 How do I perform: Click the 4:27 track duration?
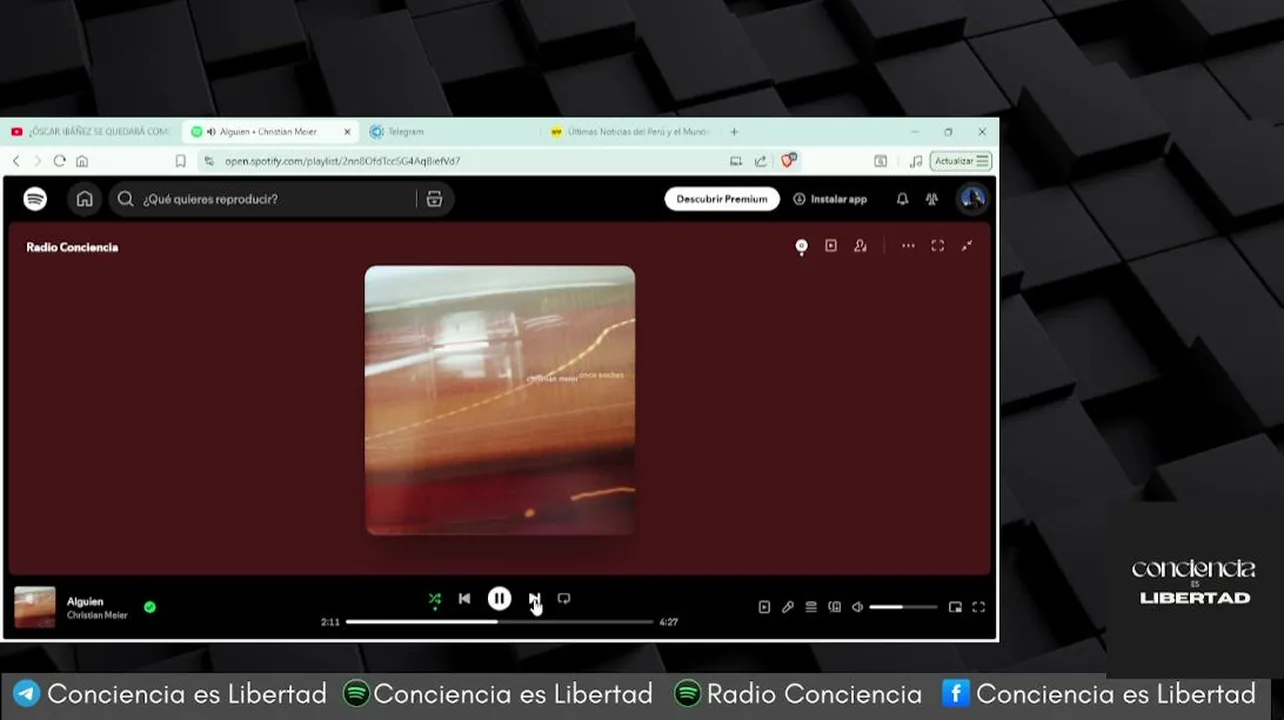[669, 622]
